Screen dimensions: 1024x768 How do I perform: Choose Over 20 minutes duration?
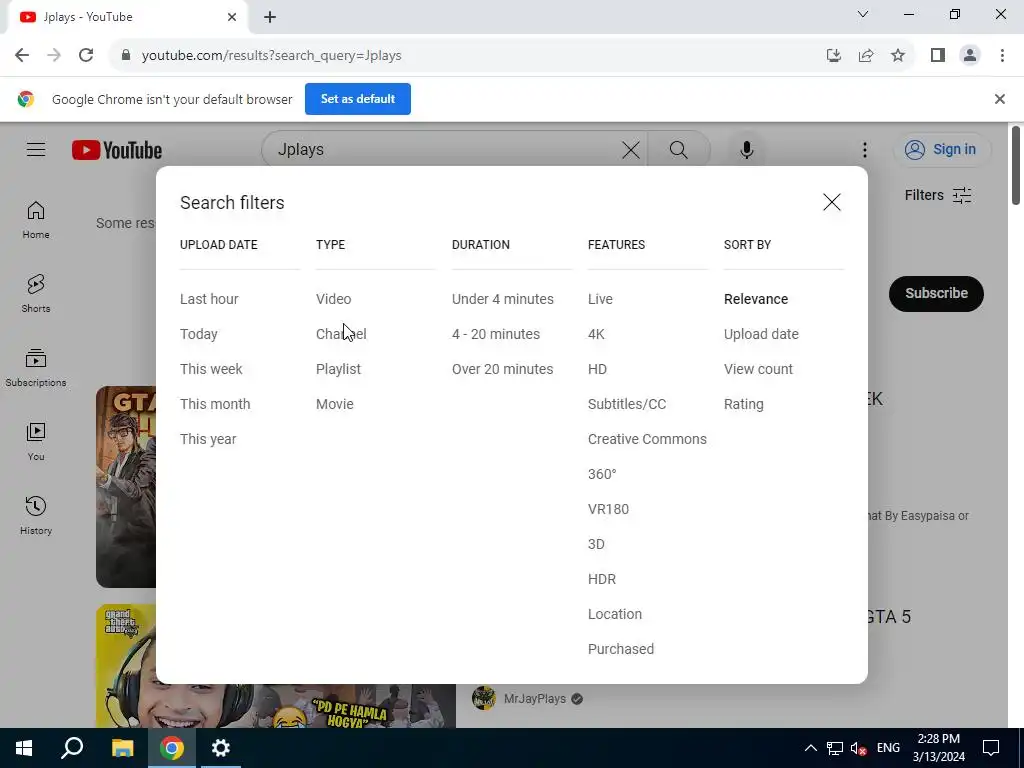[x=502, y=369]
